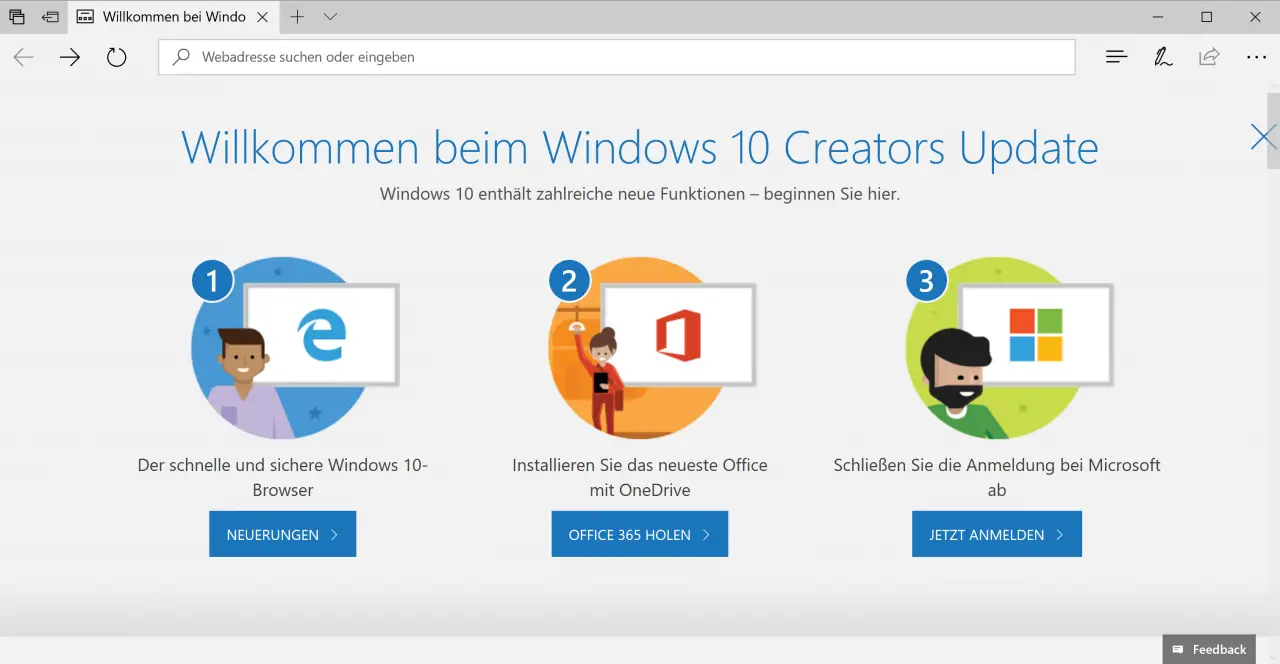The image size is (1280, 664).
Task: Add web notes with pen icon
Action: [1163, 57]
